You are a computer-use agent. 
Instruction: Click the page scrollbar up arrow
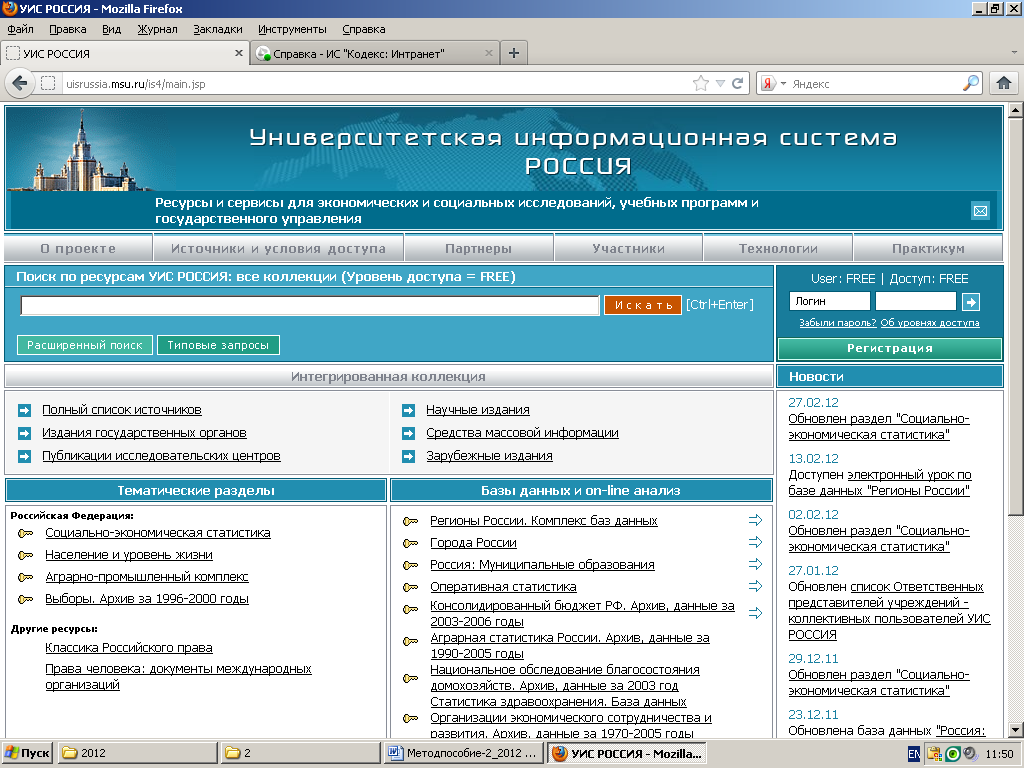(1016, 110)
